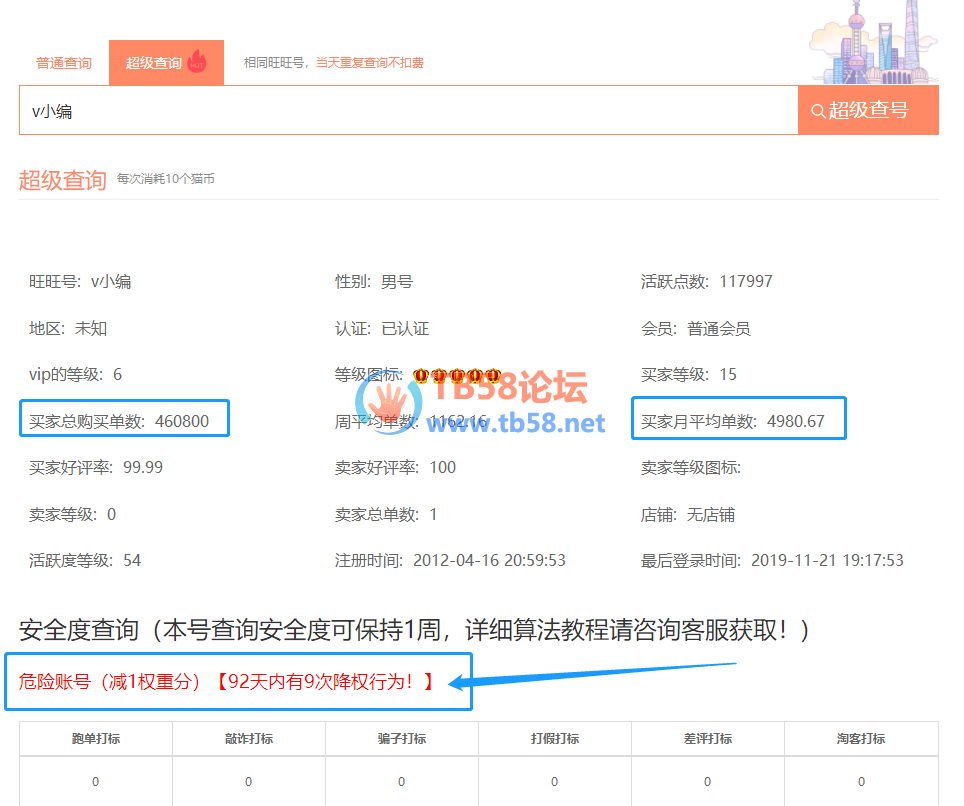Viewport: 964px width, 806px height.
Task: Click the 打假打标 column header
Action: click(x=555, y=739)
